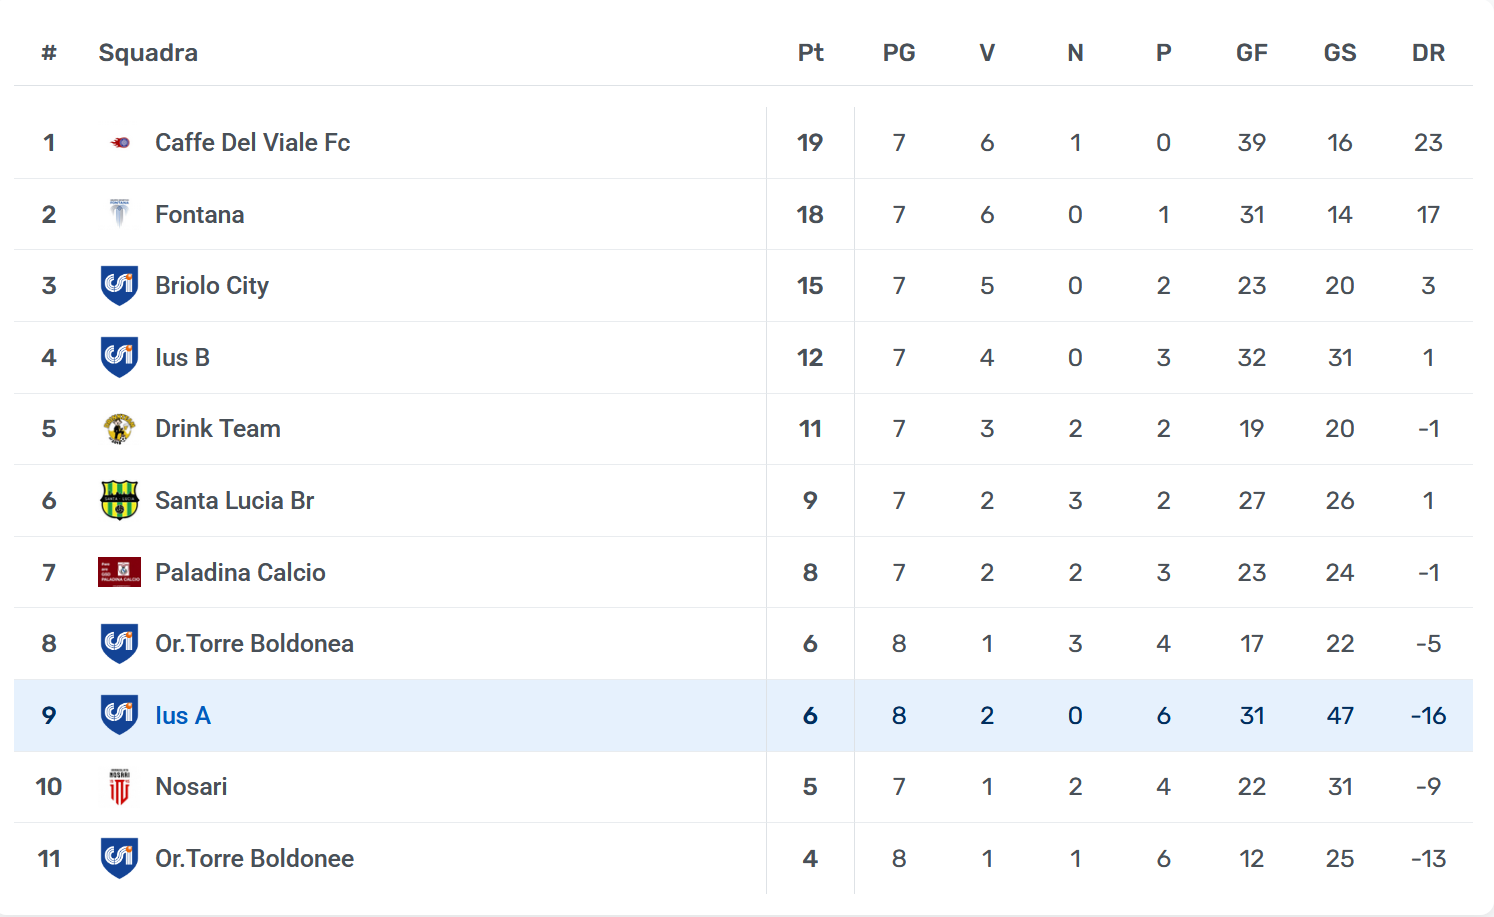Open the Ius A team link
The image size is (1494, 917).
coord(183,716)
